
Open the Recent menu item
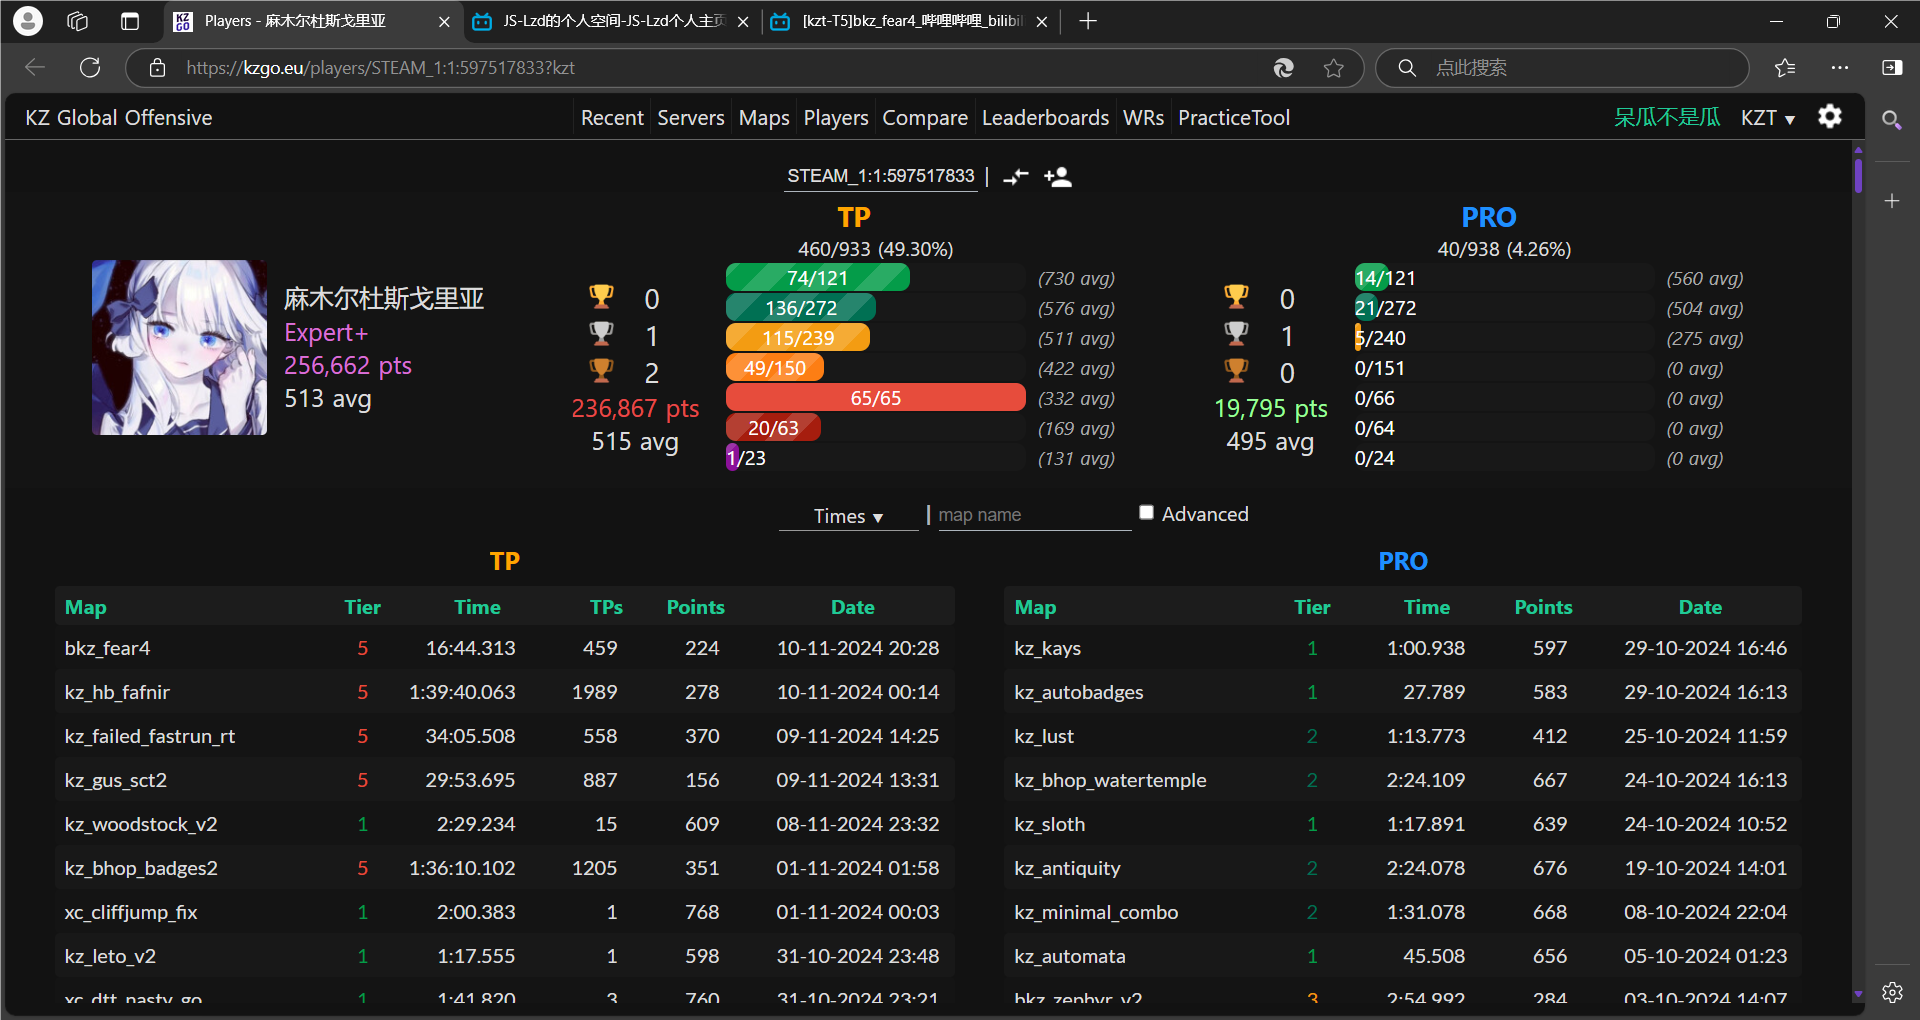point(612,118)
